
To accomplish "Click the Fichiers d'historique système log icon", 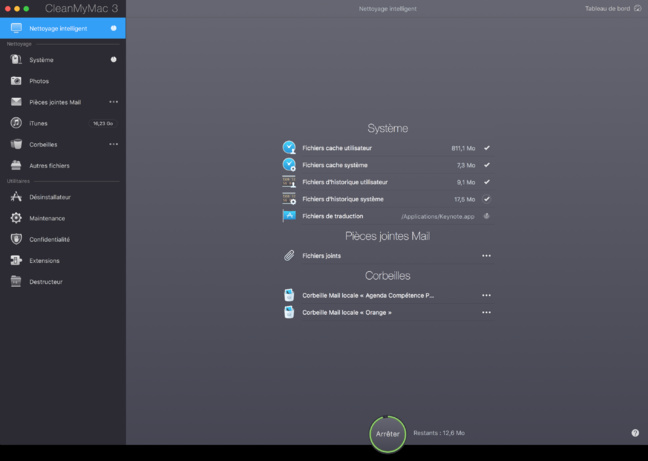I will (289, 199).
